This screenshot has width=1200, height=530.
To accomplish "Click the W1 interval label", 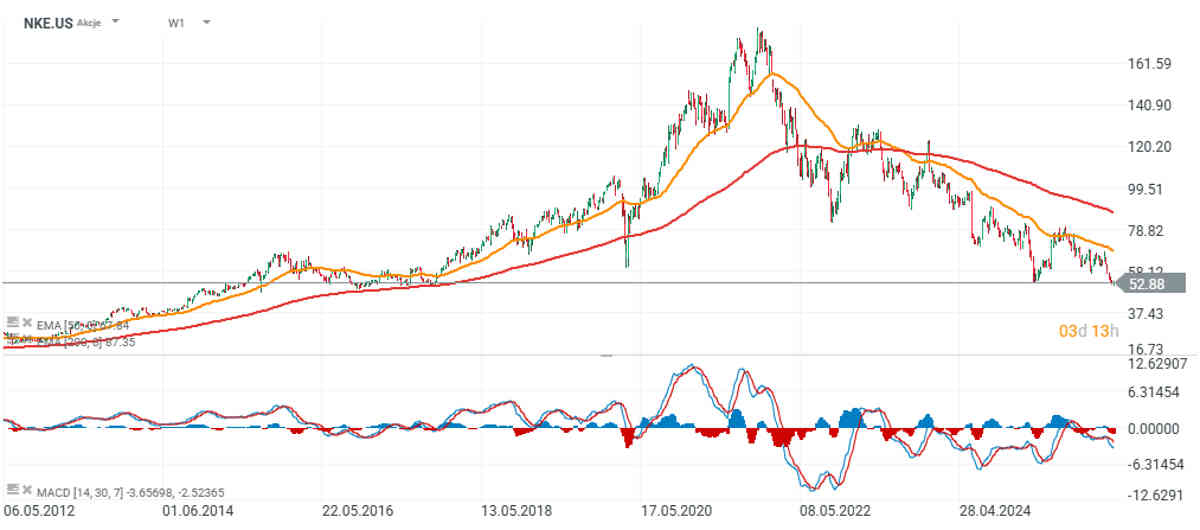I will click(x=176, y=21).
